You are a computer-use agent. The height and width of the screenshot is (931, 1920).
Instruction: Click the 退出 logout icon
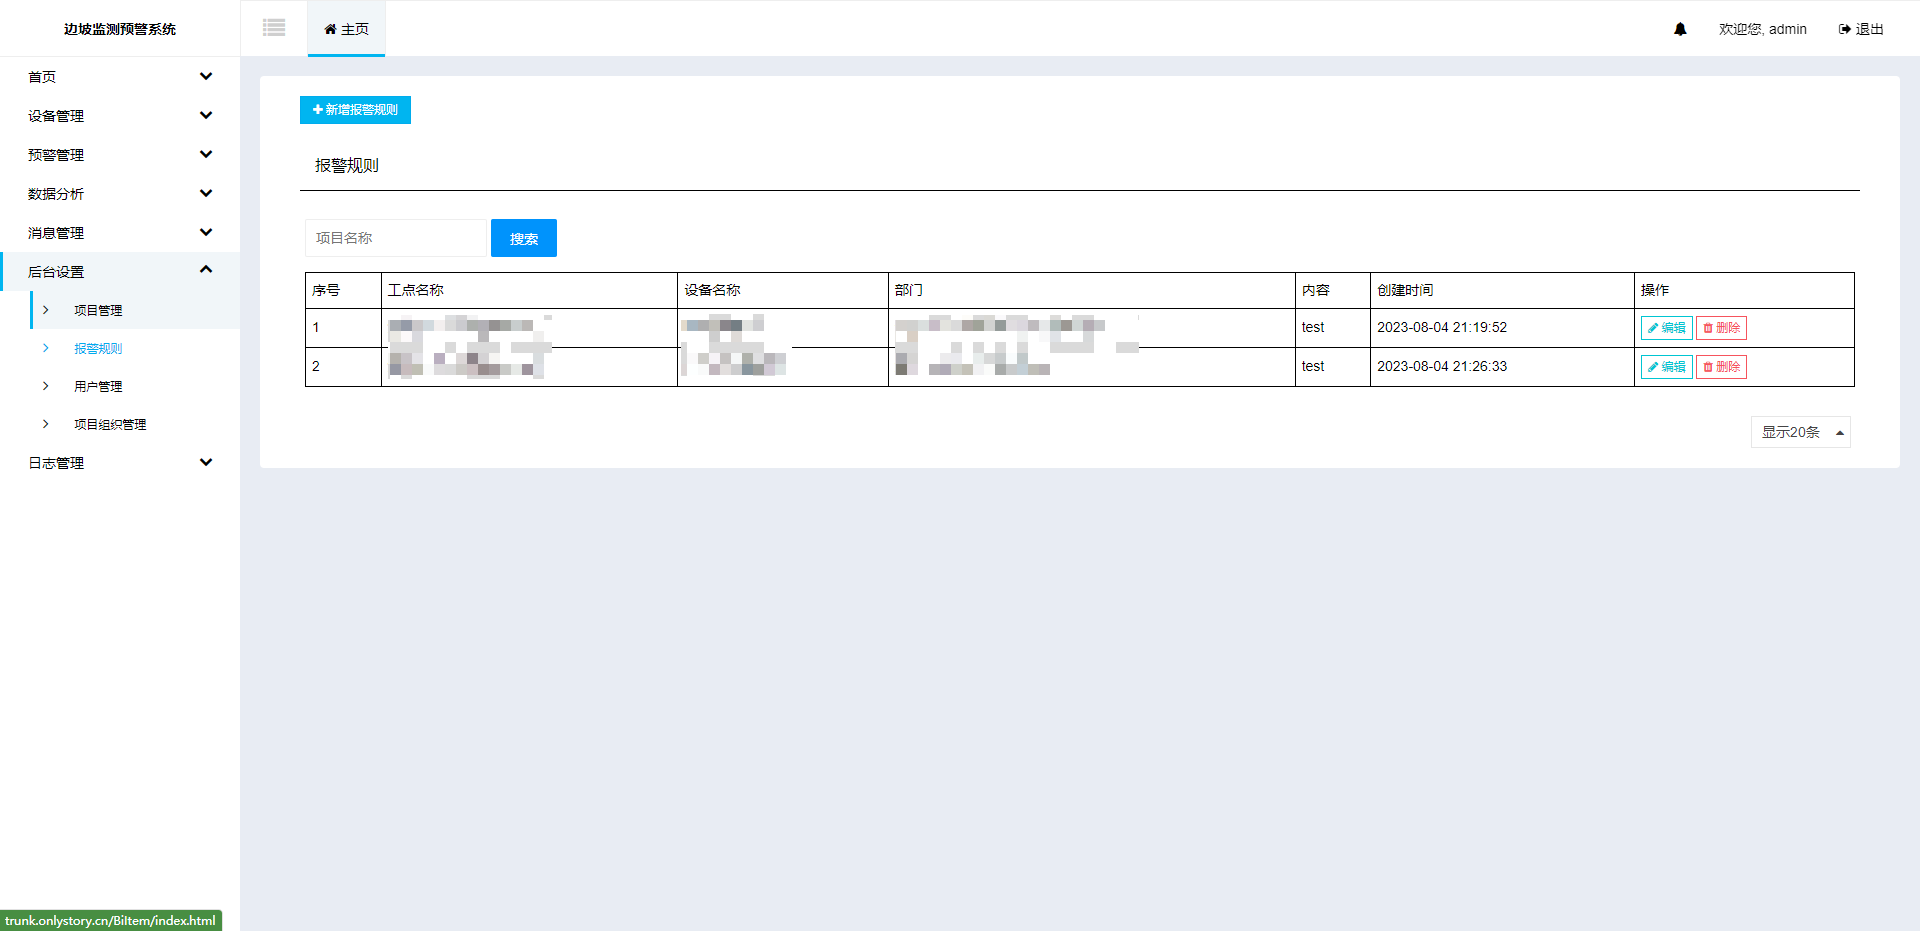(x=1845, y=29)
